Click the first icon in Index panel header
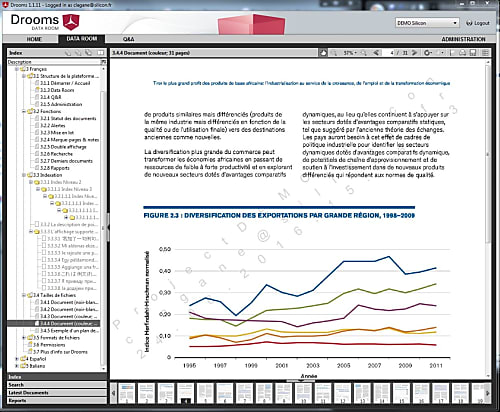The width and height of the screenshot is (500, 412). 68,53
